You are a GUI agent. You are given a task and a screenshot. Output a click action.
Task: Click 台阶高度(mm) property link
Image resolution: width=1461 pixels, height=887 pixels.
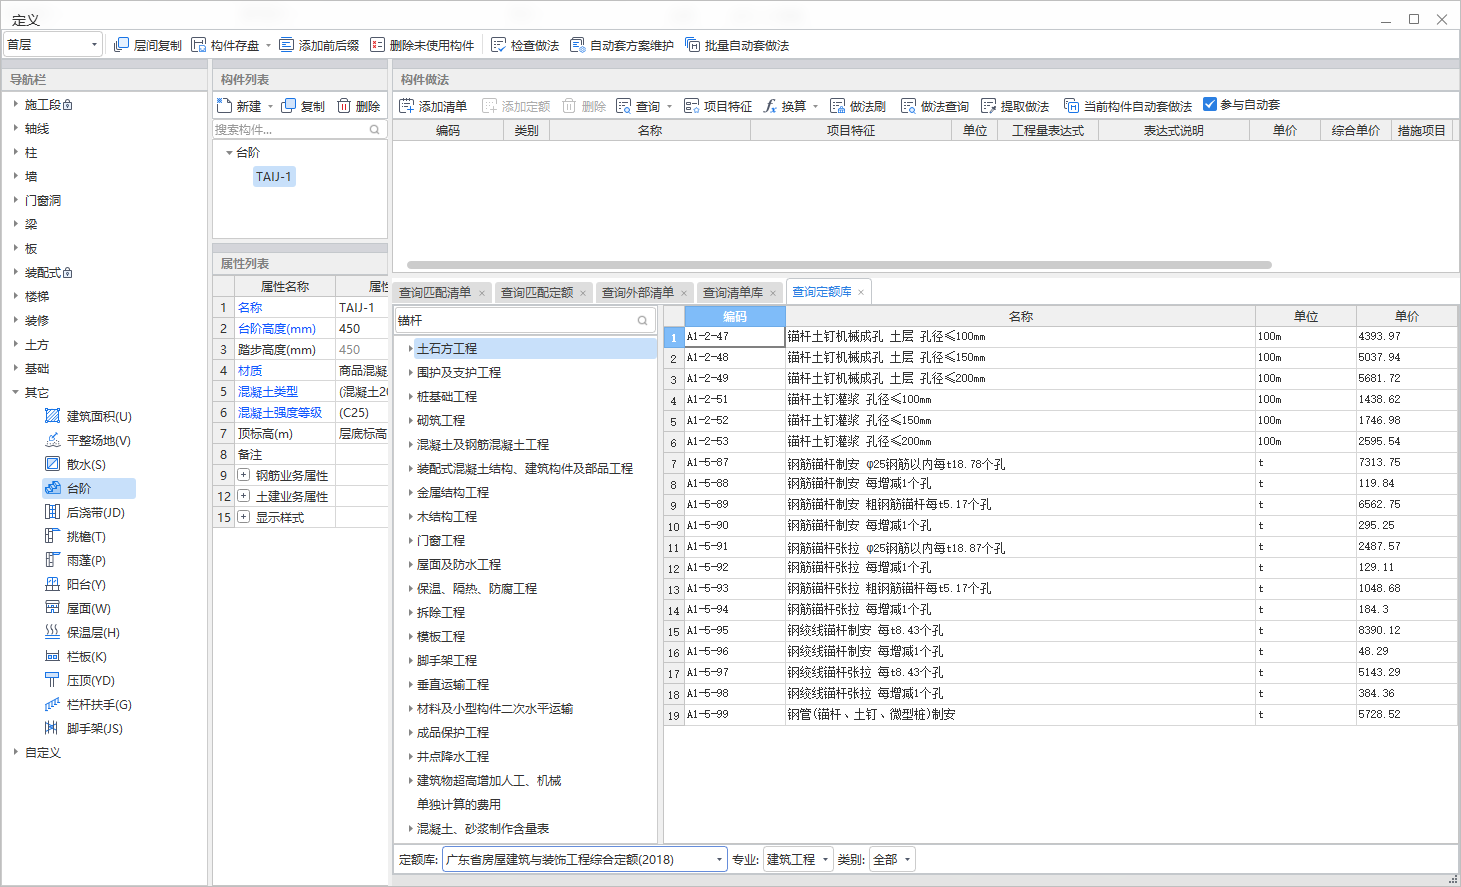[x=277, y=329]
